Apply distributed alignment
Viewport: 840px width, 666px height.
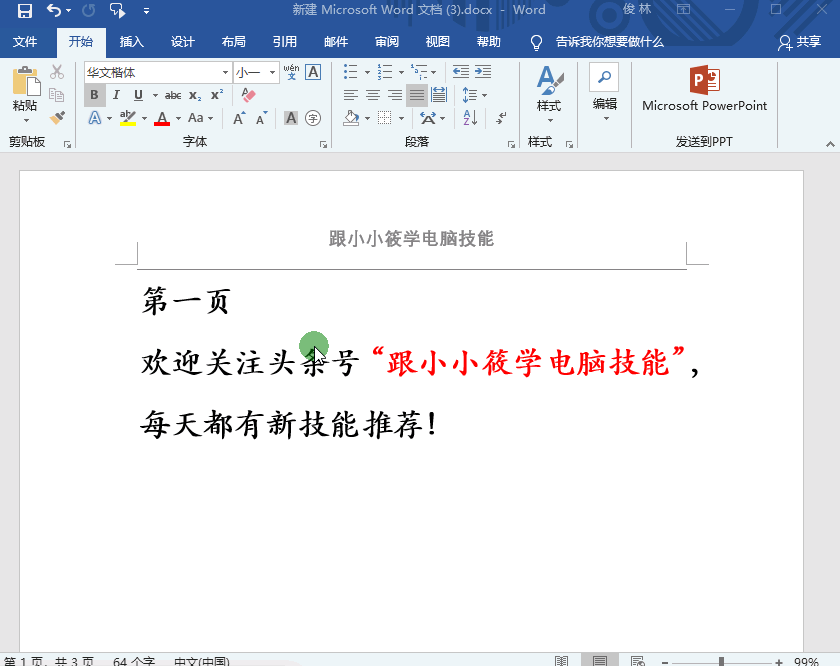tap(439, 95)
